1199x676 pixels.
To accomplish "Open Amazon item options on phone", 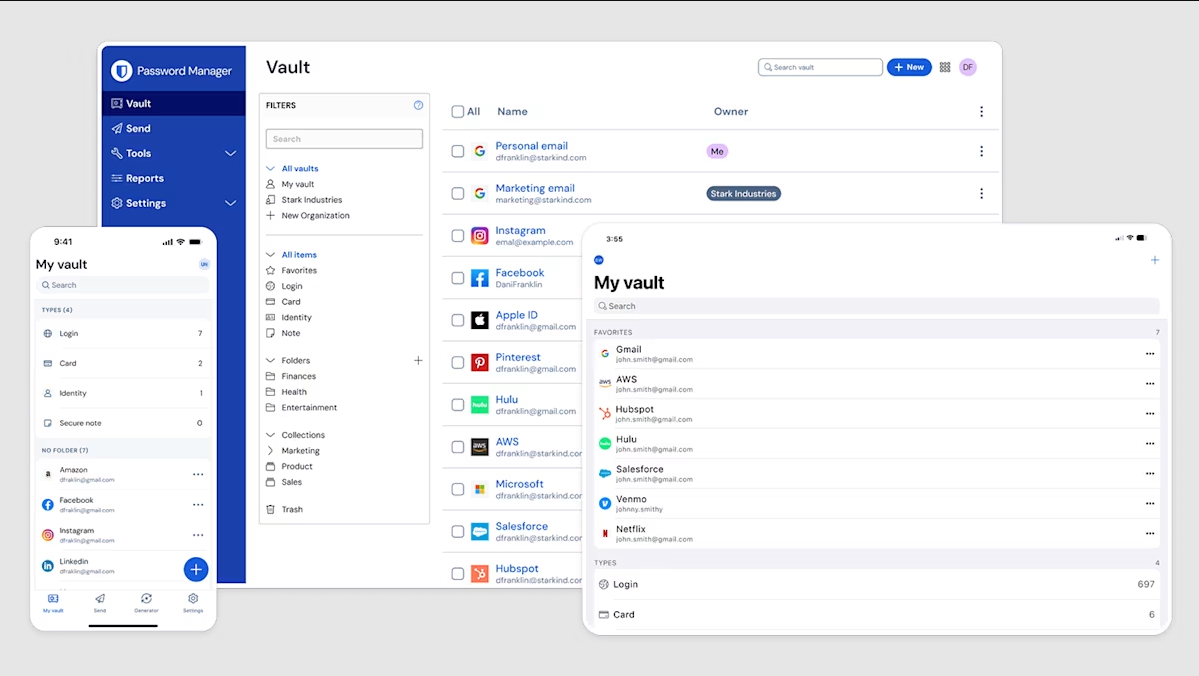I will [x=198, y=475].
